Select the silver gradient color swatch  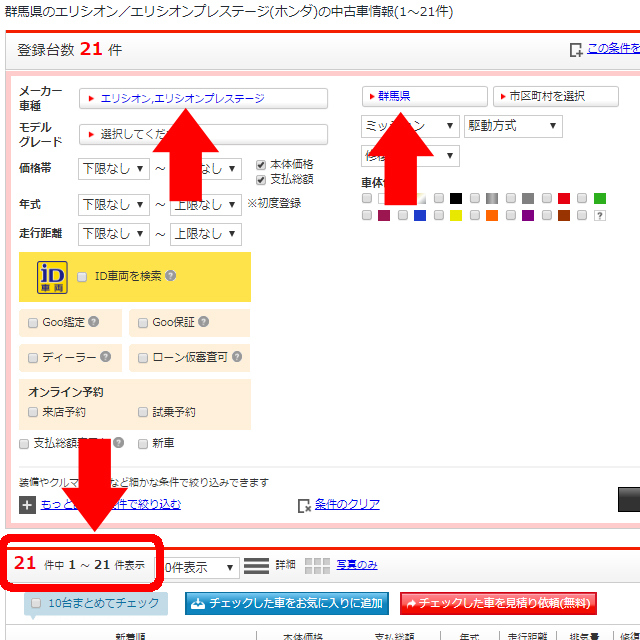click(492, 199)
